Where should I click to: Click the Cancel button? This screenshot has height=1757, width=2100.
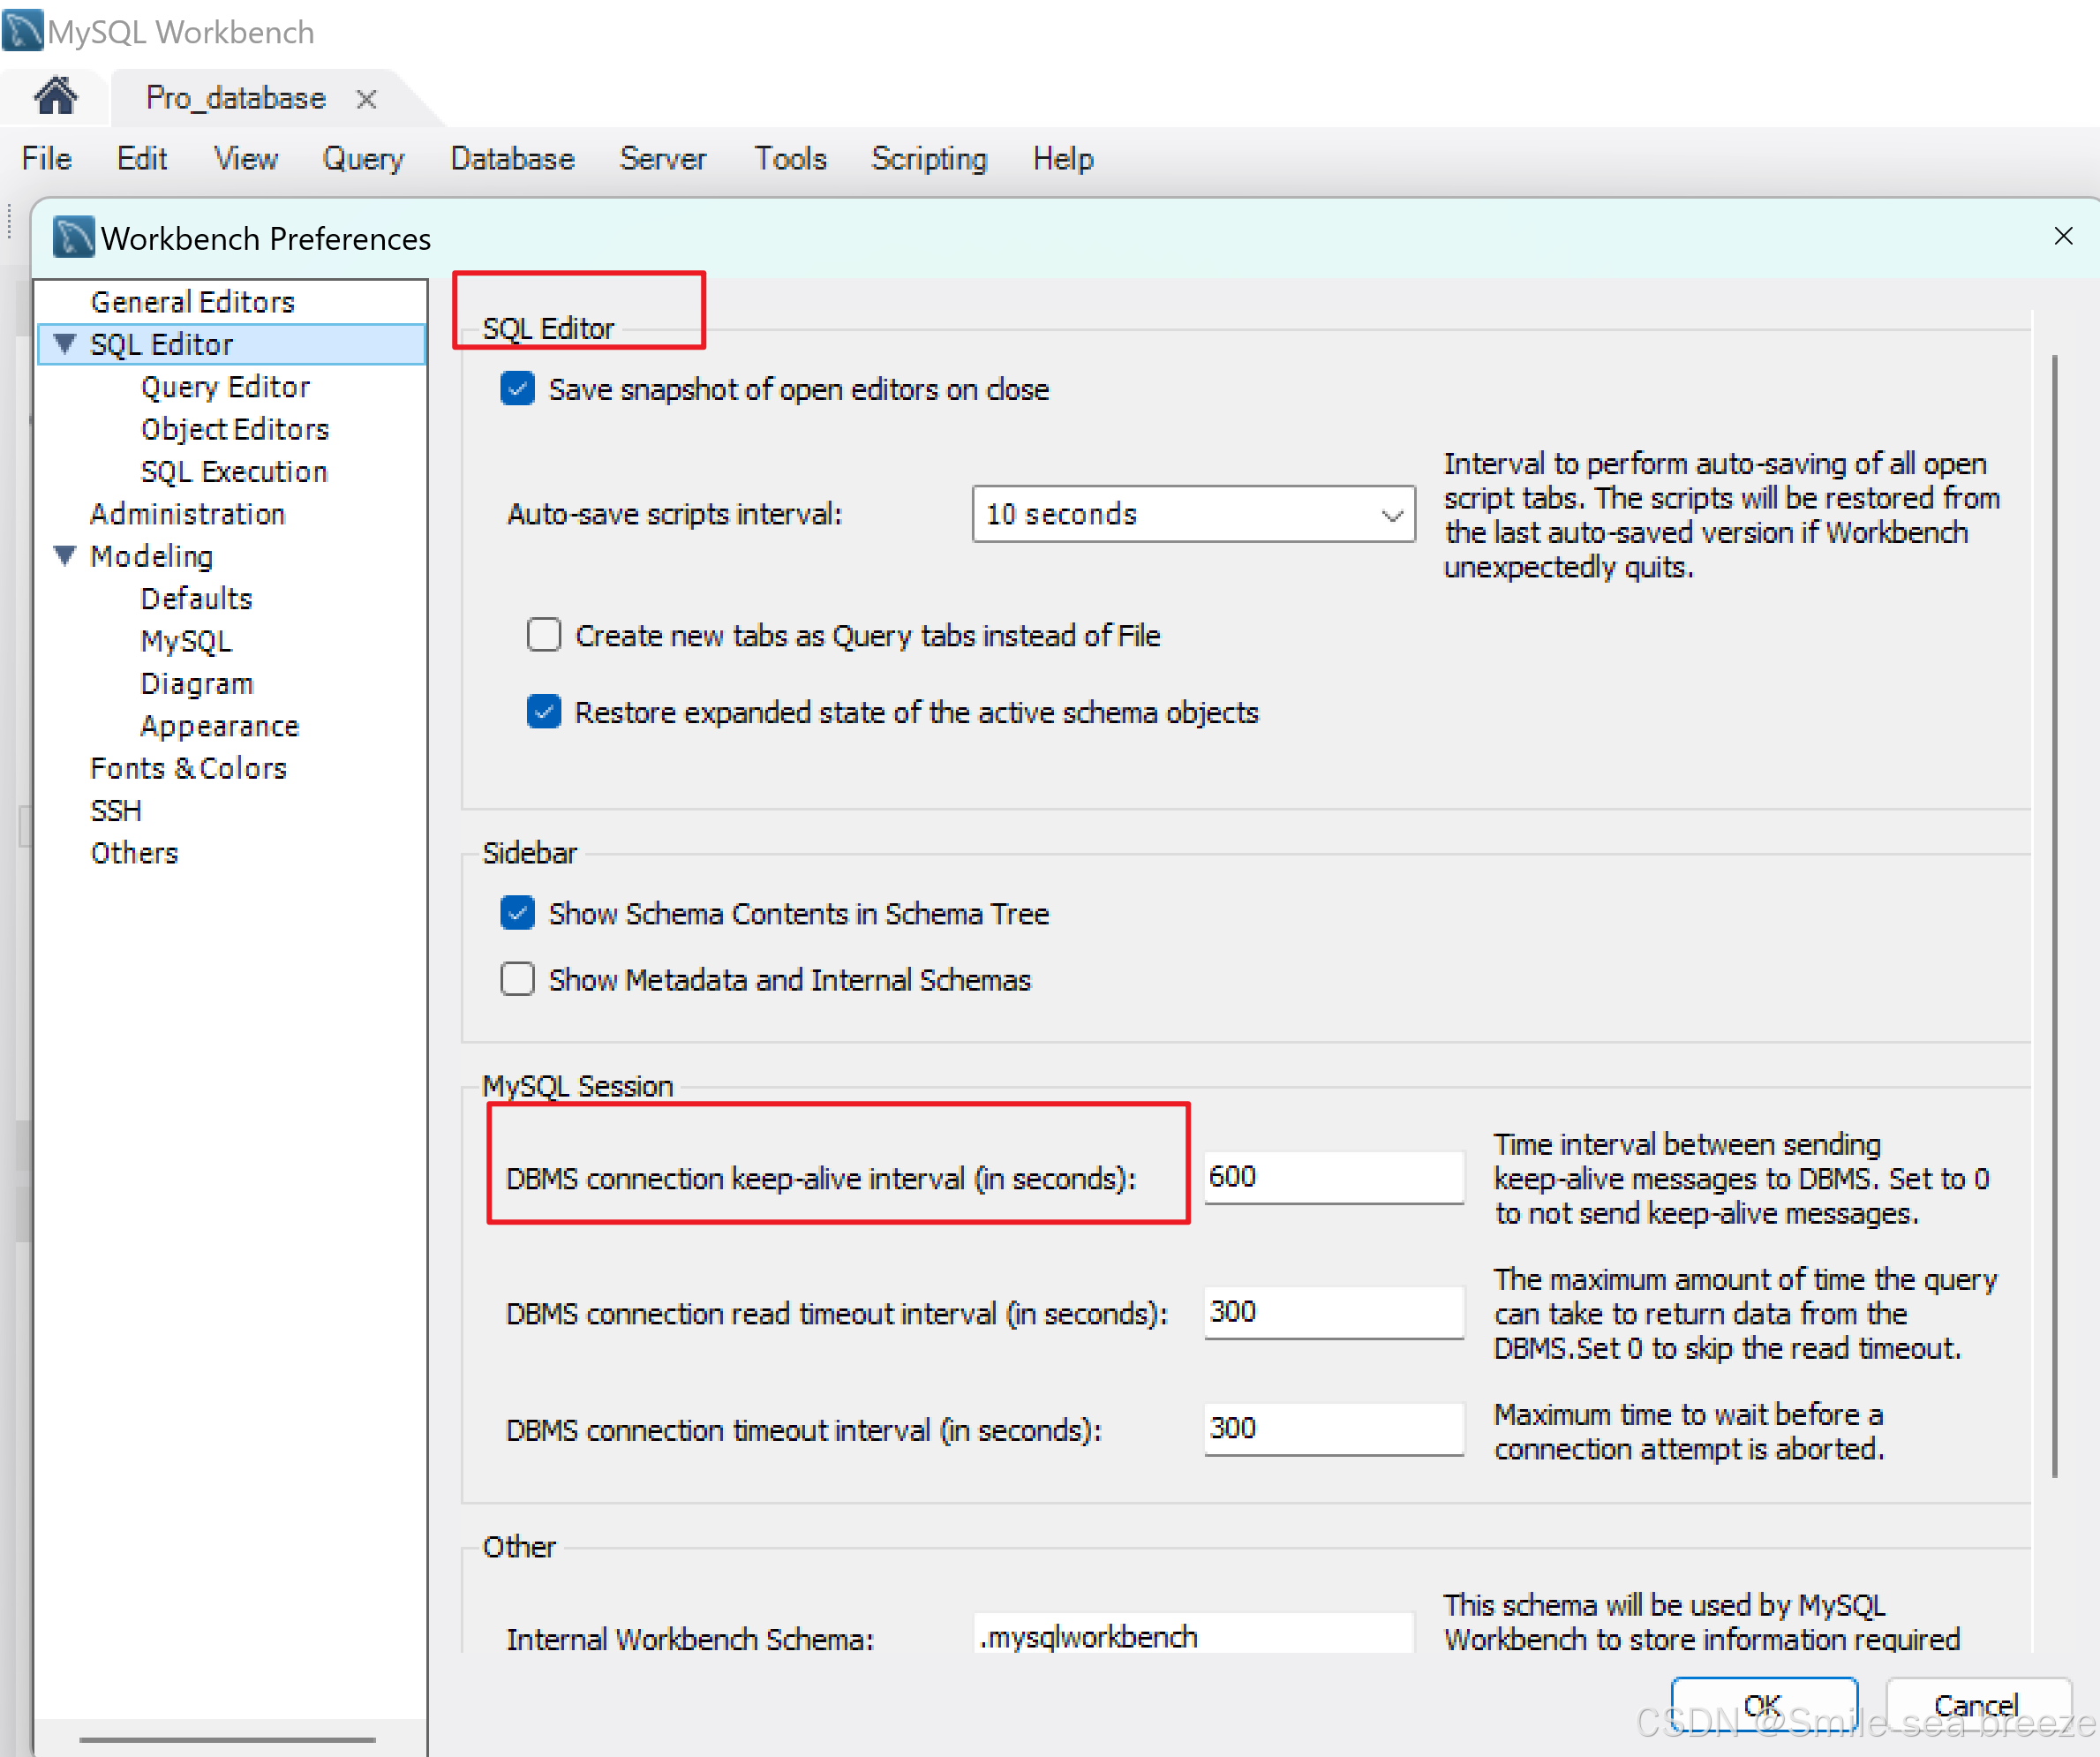(x=1975, y=1705)
